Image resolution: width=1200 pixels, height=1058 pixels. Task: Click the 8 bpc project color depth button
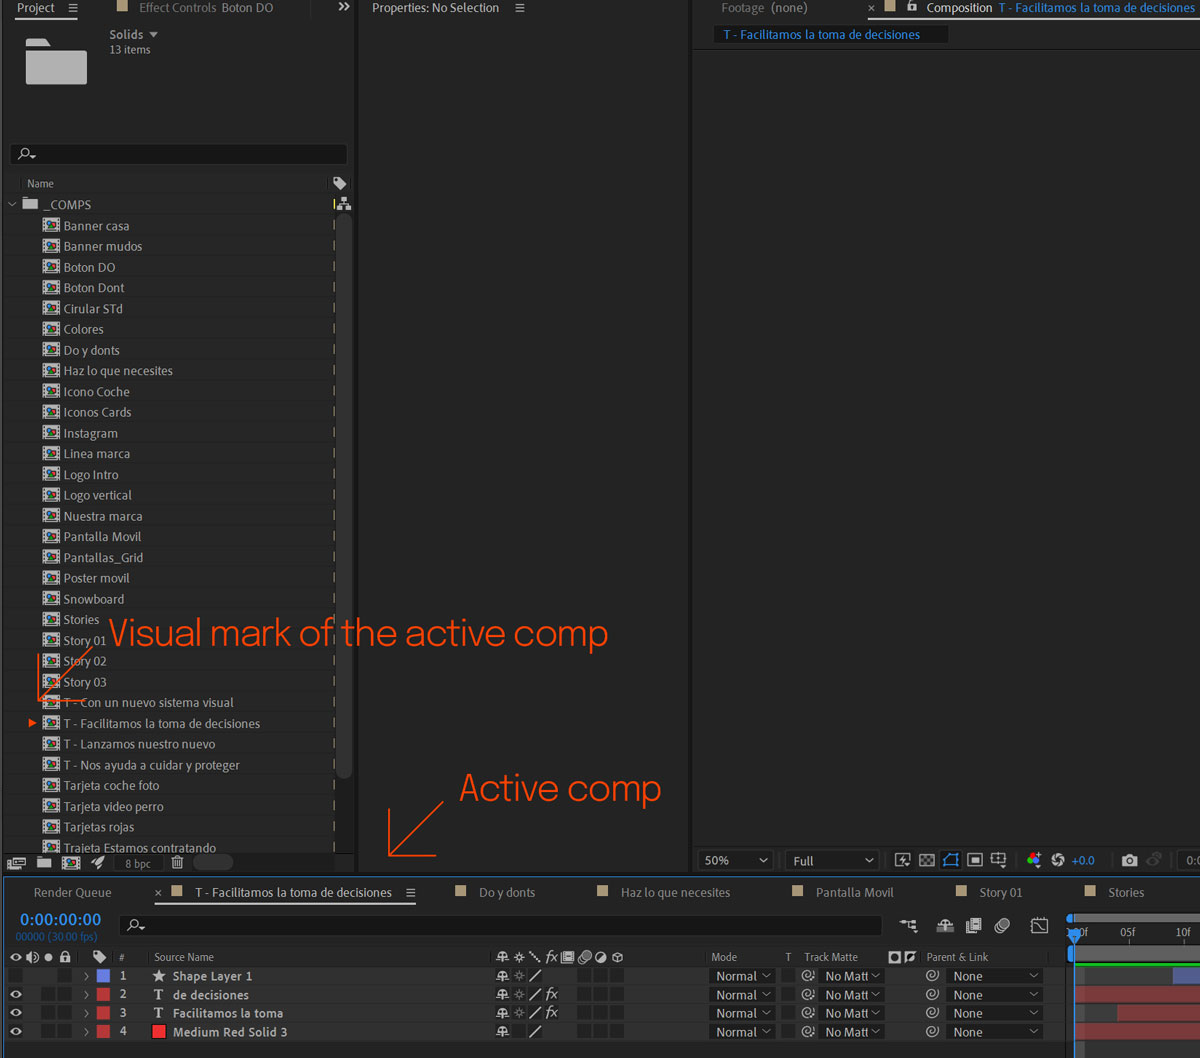(x=138, y=861)
